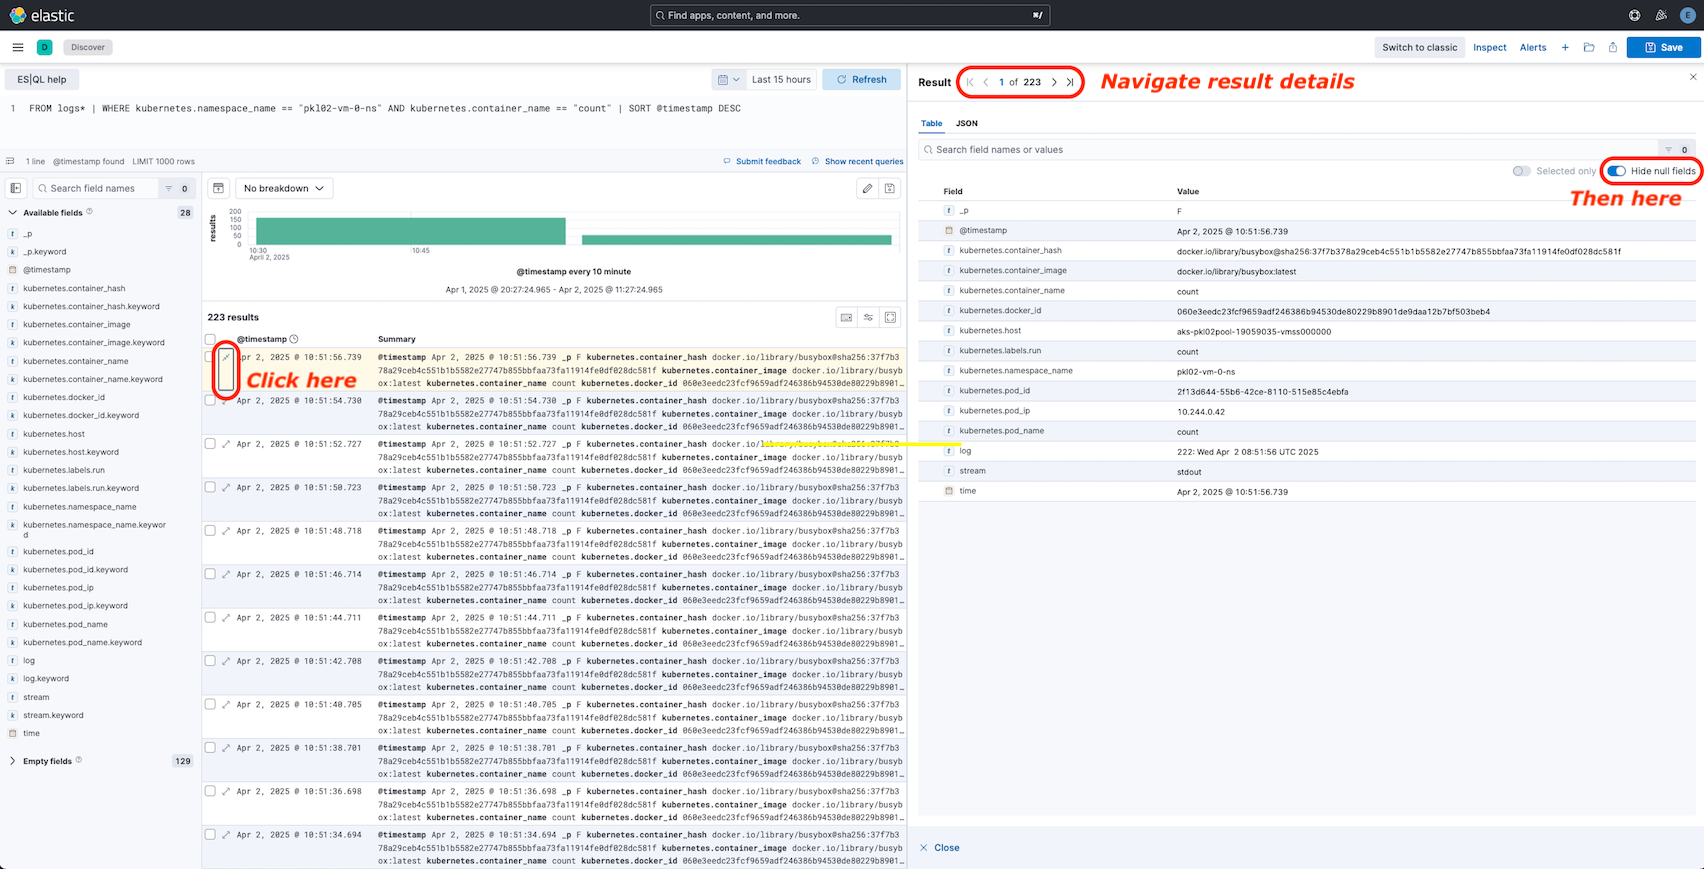This screenshot has width=1704, height=869.
Task: Enable the Selected only switch
Action: point(1521,171)
